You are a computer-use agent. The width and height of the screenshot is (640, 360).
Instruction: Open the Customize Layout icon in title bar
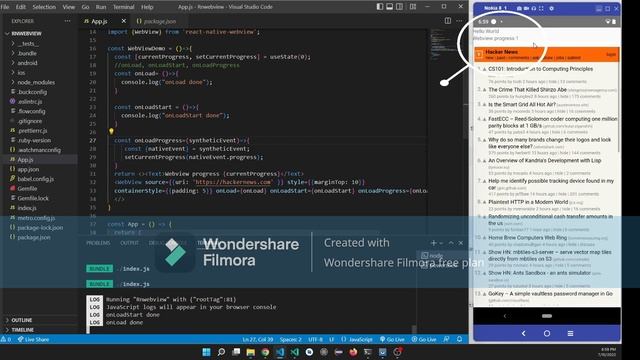point(413,7)
